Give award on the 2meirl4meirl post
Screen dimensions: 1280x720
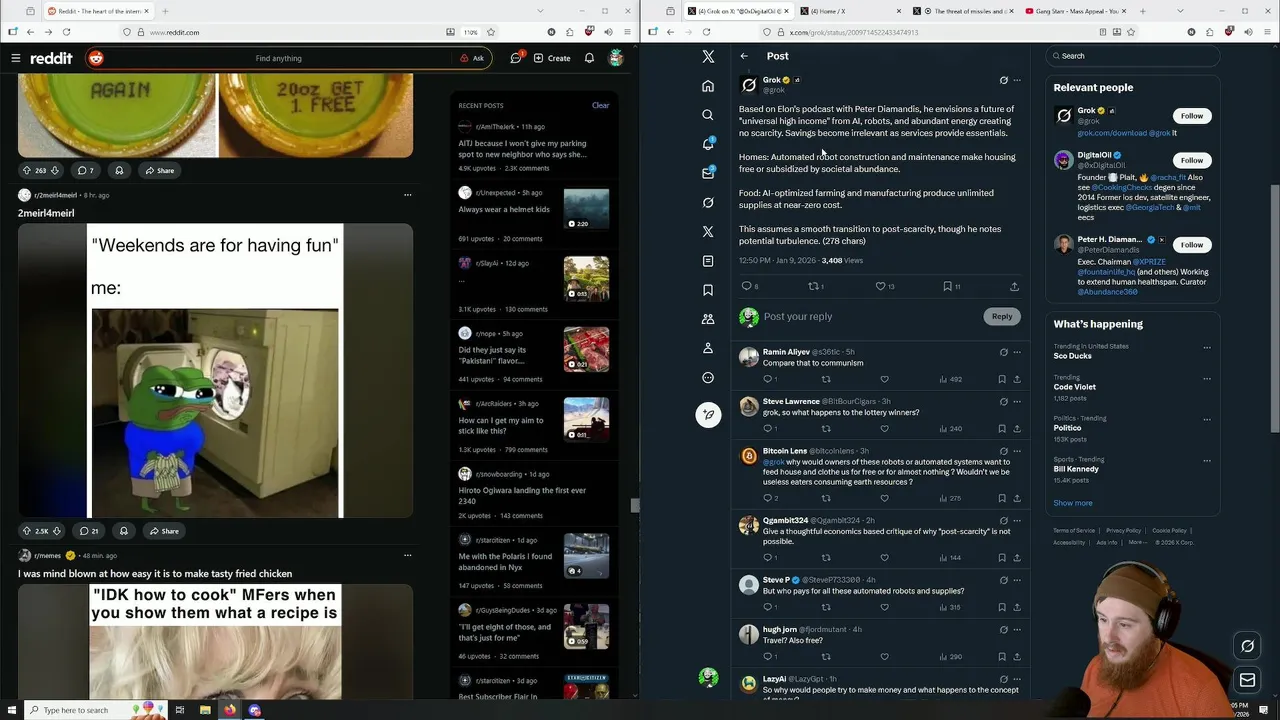[123, 531]
